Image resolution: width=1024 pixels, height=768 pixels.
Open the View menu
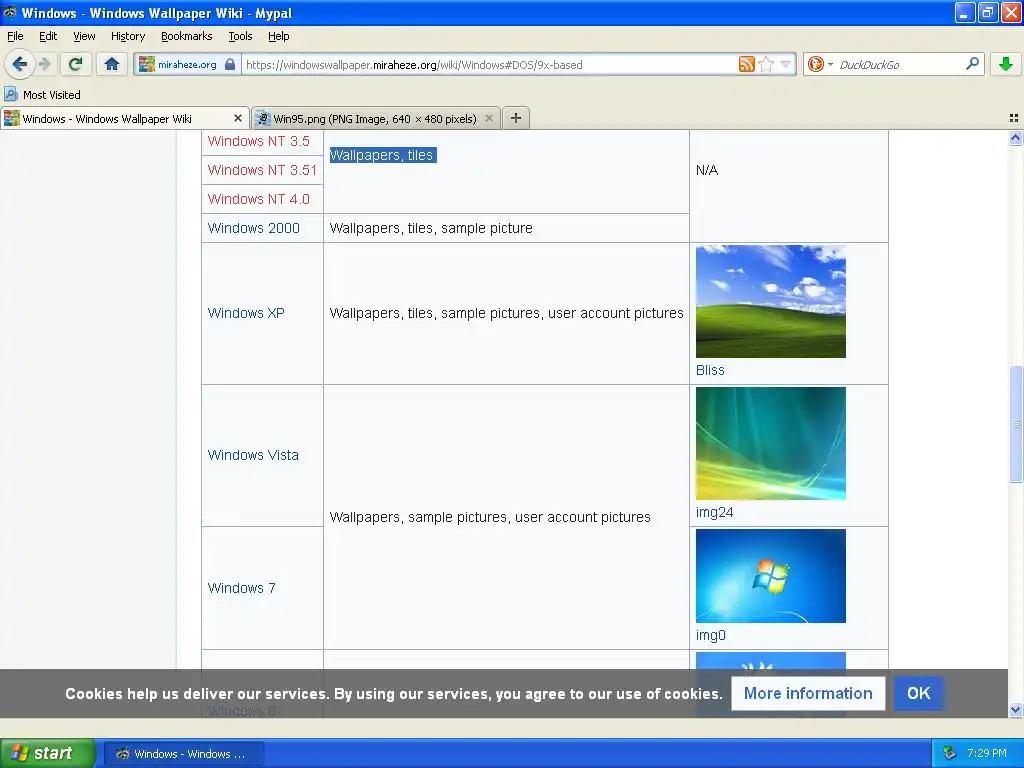(x=84, y=37)
